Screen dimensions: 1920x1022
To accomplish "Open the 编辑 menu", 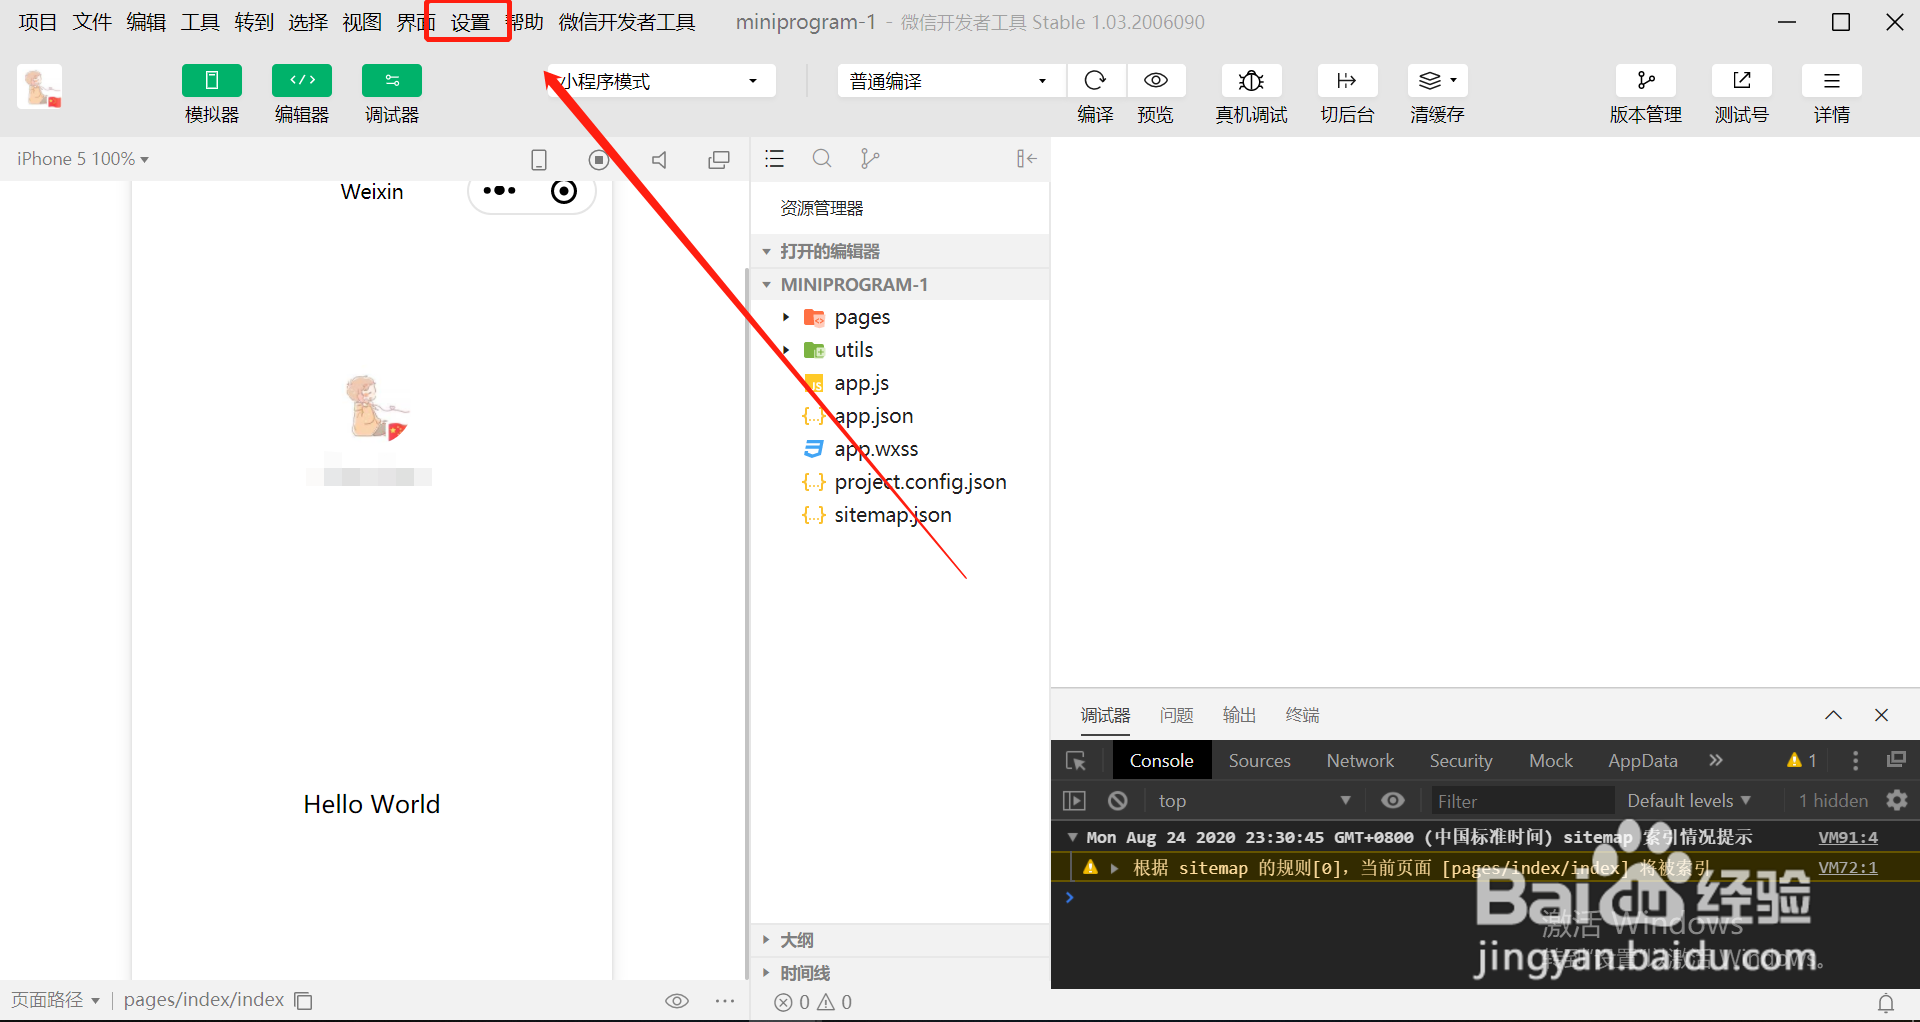I will pyautogui.click(x=146, y=22).
